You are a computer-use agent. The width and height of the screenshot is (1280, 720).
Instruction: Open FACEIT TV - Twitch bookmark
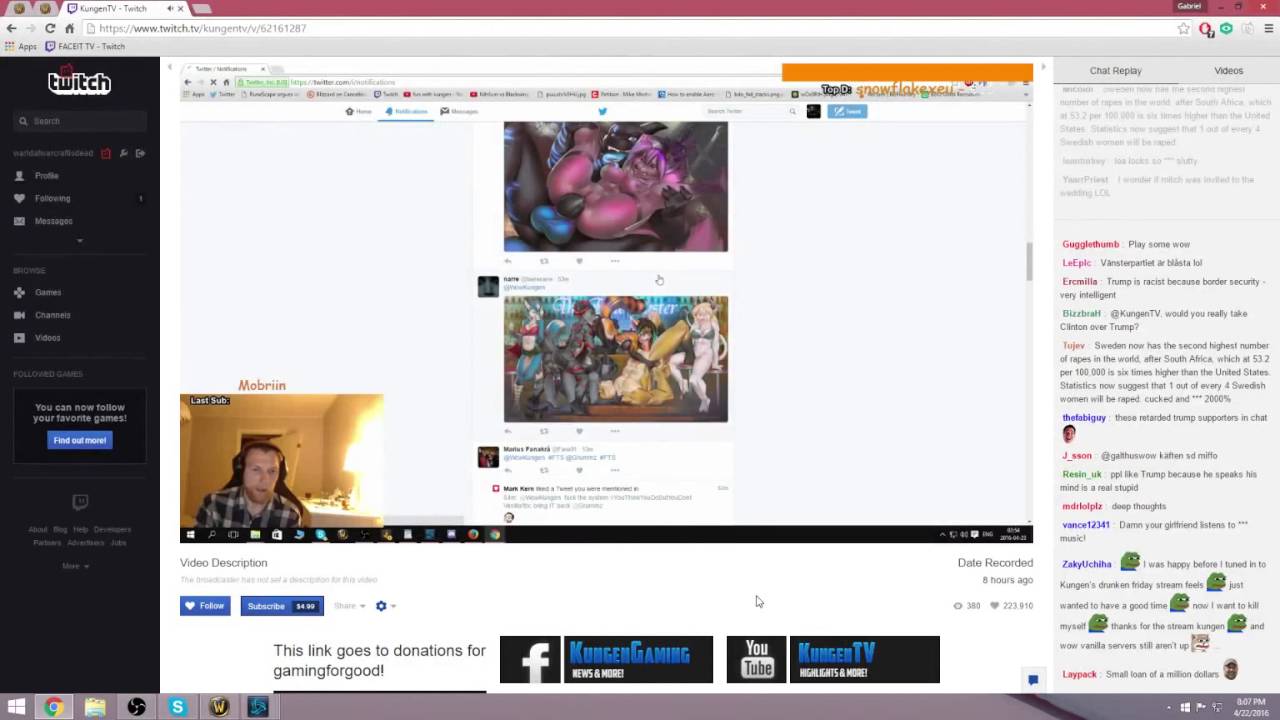85,46
